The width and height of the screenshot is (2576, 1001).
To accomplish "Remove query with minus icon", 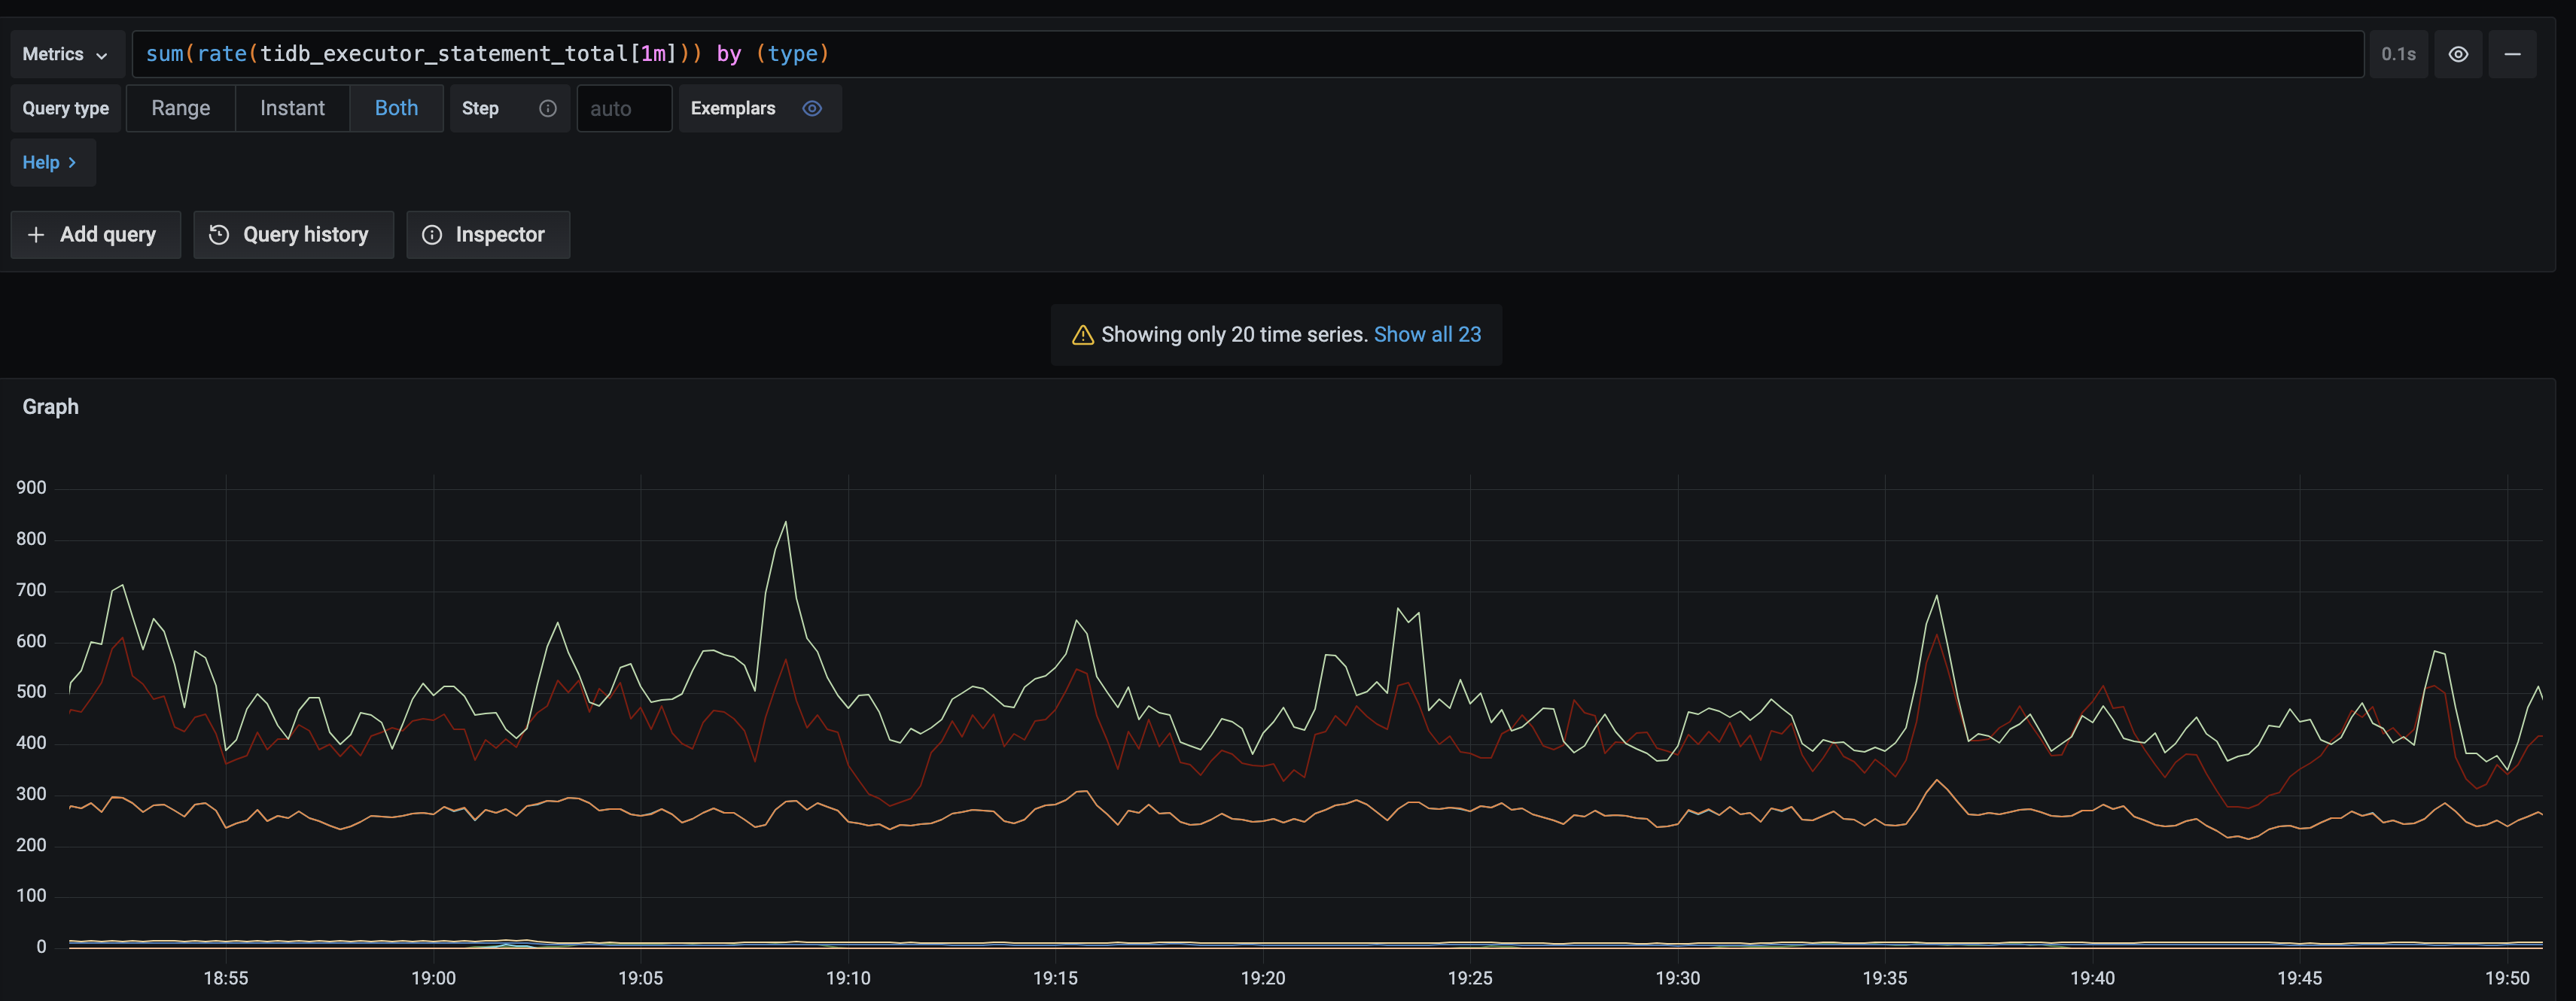I will pyautogui.click(x=2511, y=54).
